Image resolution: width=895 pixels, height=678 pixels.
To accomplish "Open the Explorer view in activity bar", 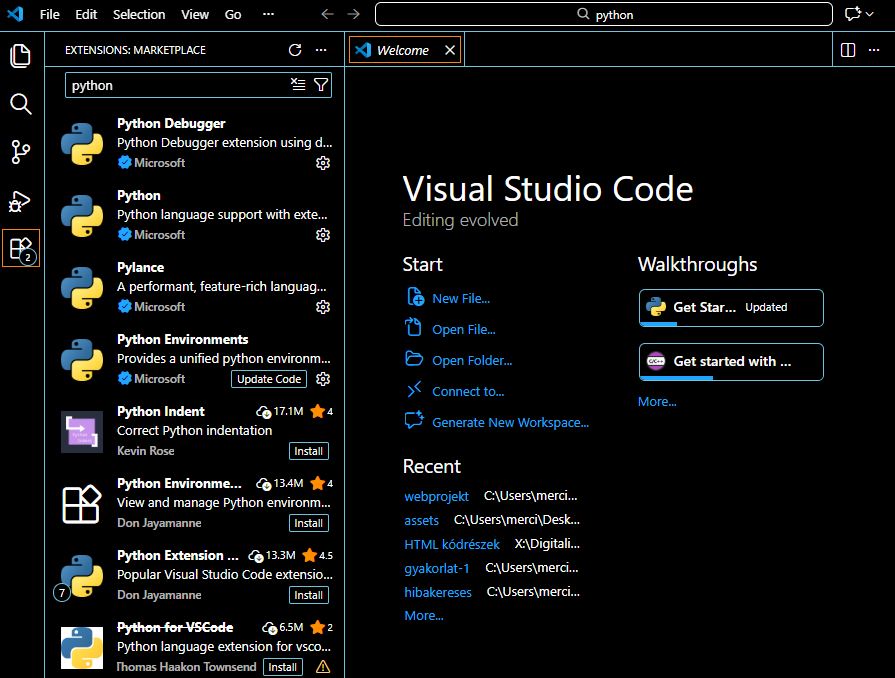I will coord(21,56).
